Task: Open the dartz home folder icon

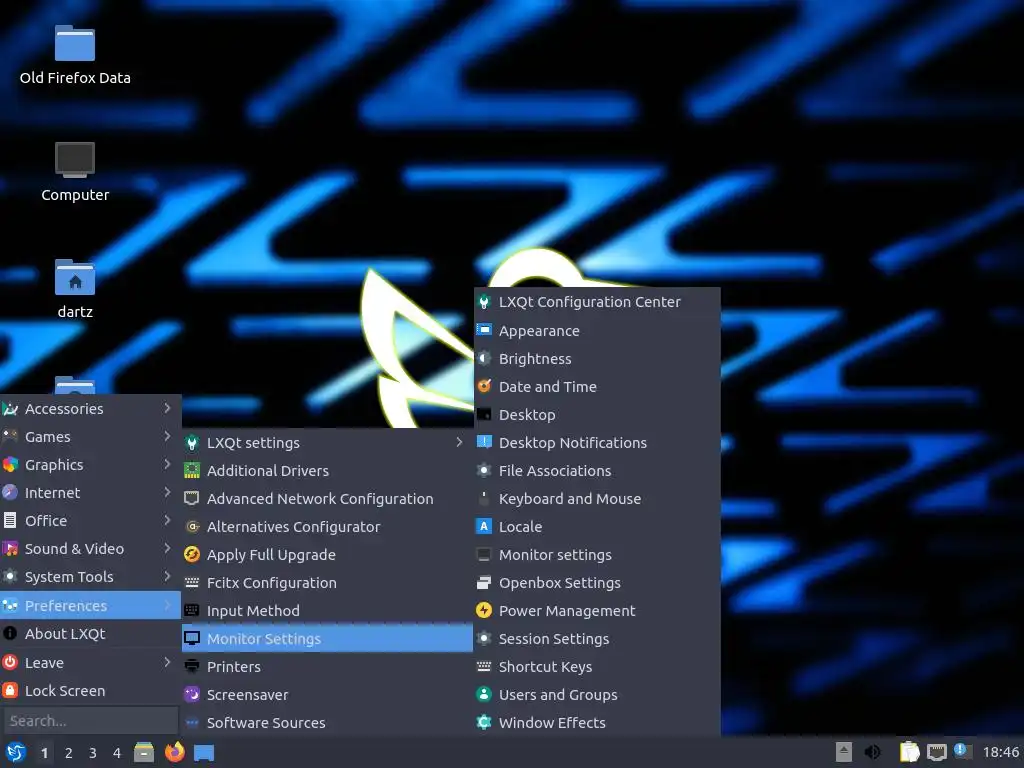Action: (75, 289)
